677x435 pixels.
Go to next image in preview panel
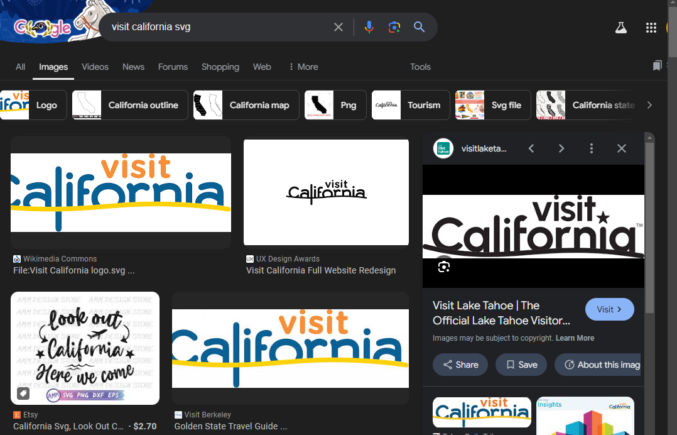coord(561,148)
